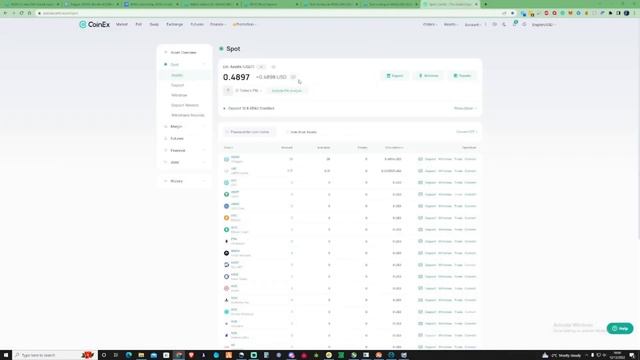Click the Bitcoin coin icon
This screenshot has width=640, height=360.
(227, 218)
